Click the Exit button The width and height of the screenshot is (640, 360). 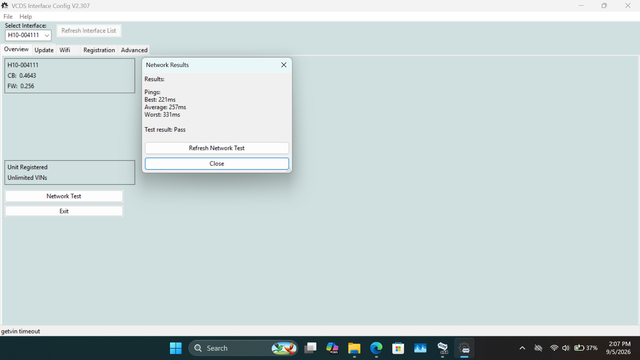pos(64,211)
